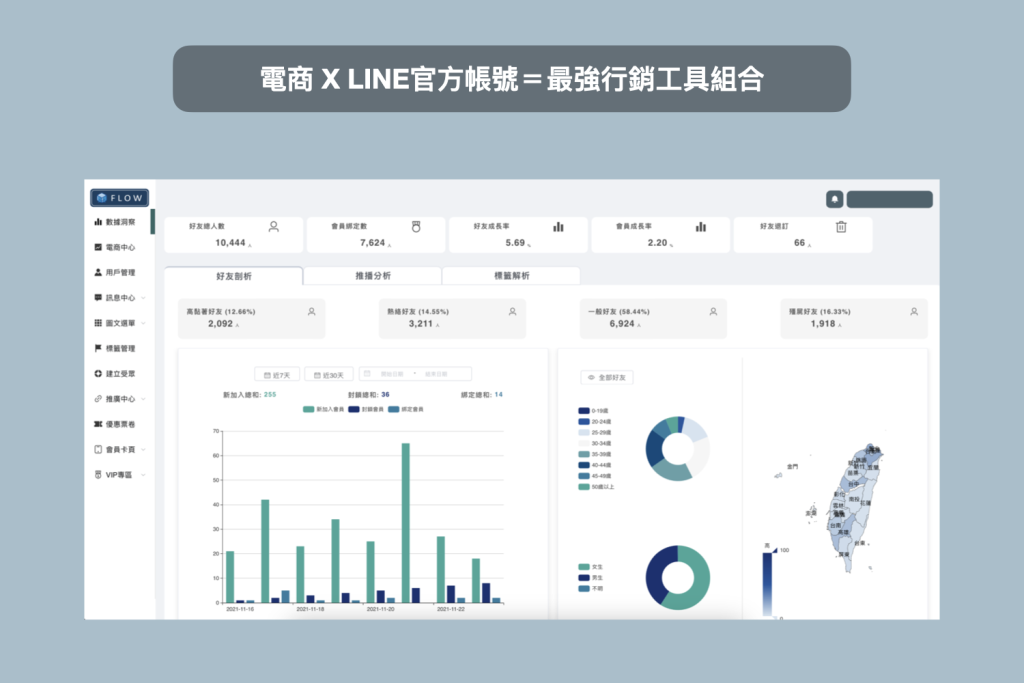Click tallest green bar in chart

pyautogui.click(x=406, y=523)
